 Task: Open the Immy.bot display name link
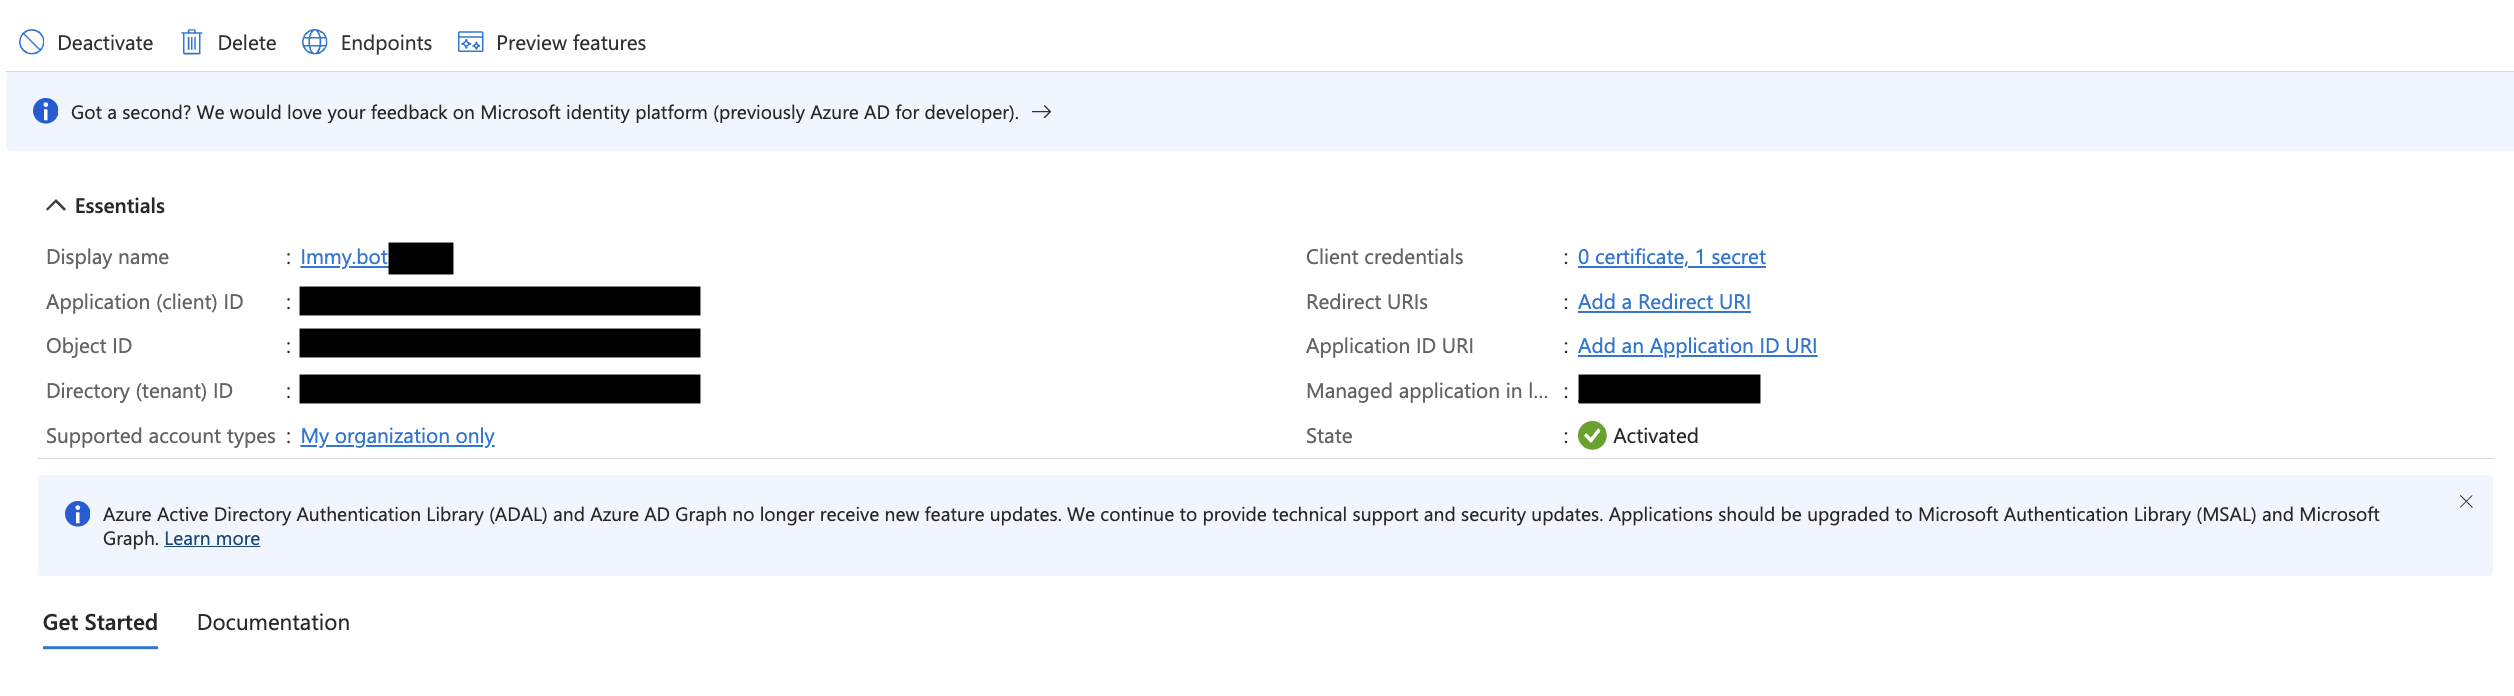[344, 257]
